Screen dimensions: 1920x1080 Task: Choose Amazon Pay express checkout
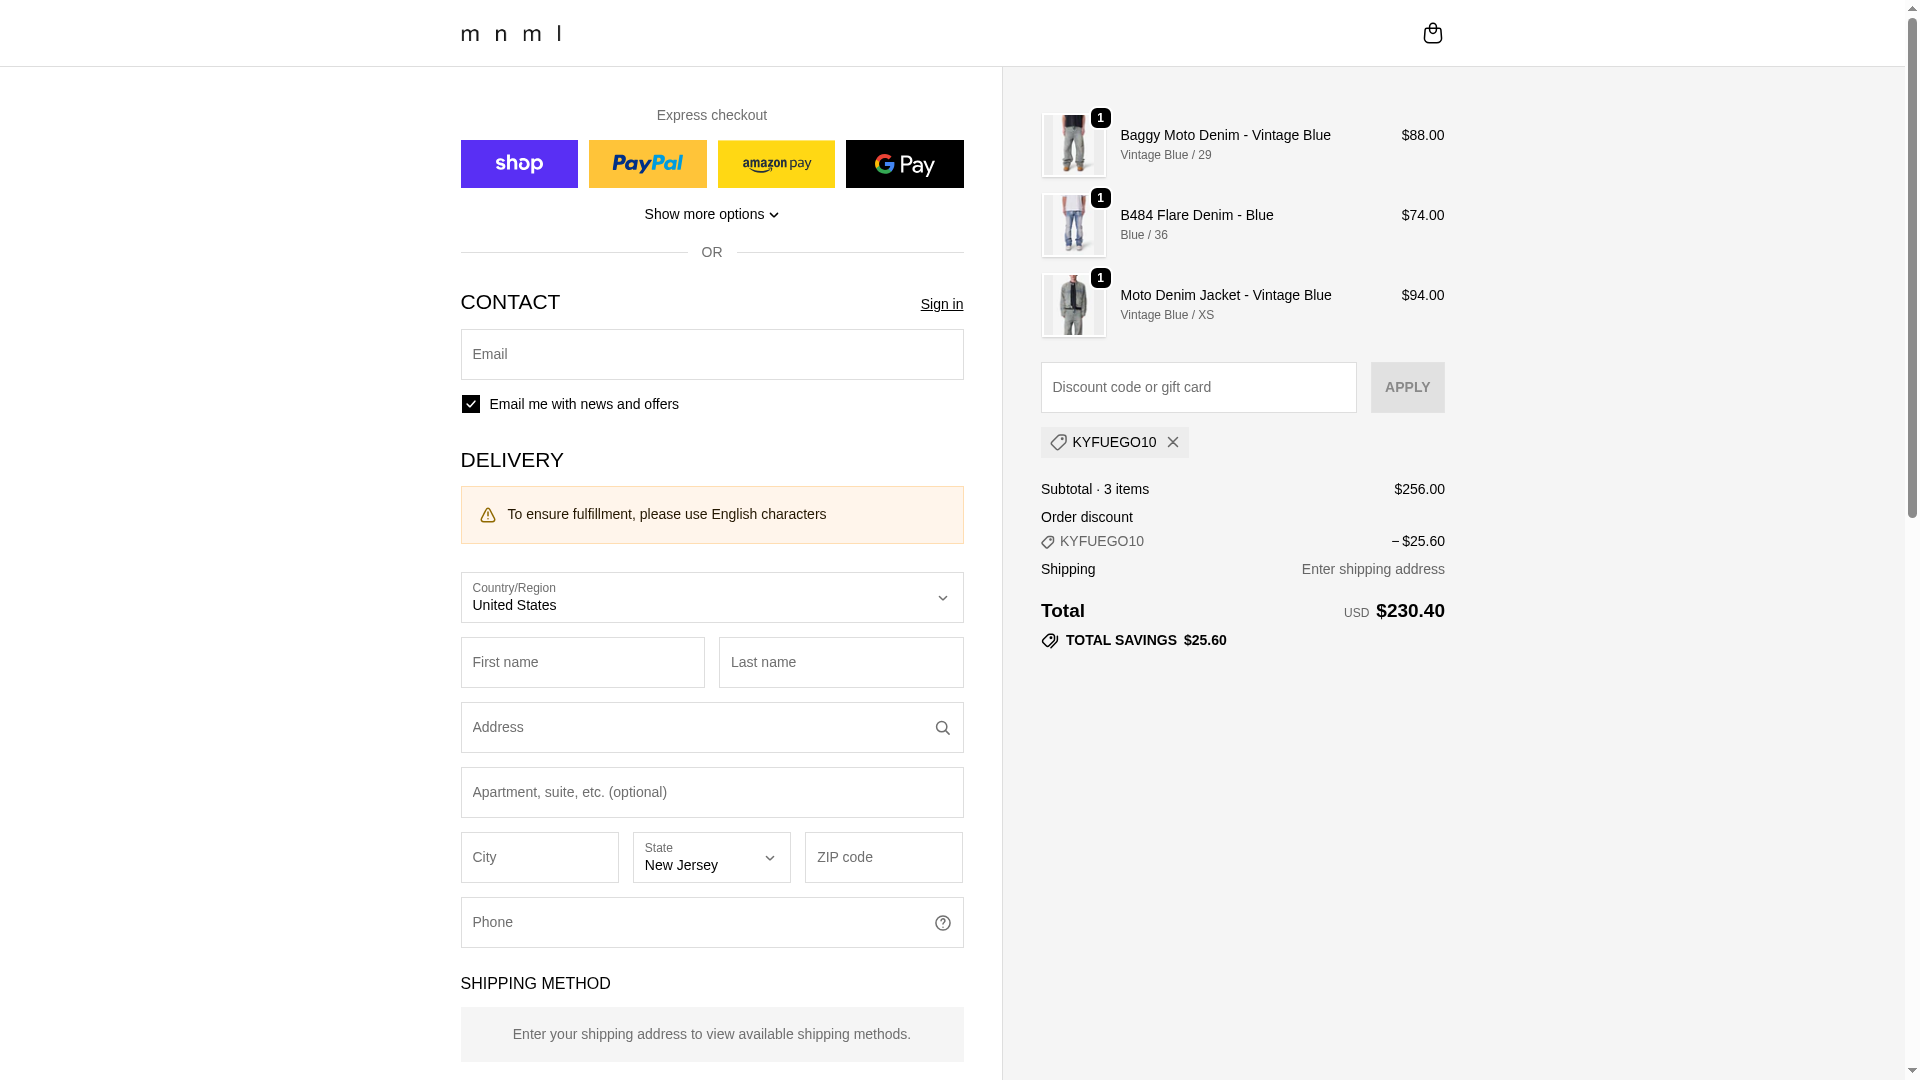point(776,164)
